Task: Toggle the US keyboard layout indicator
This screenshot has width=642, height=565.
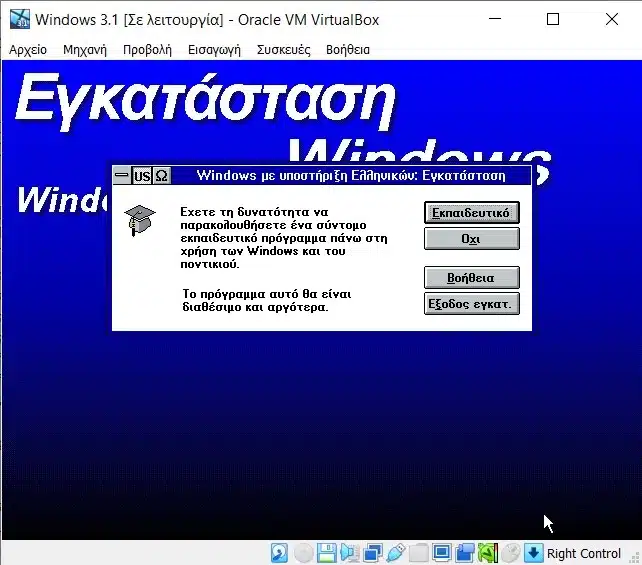Action: [x=142, y=176]
